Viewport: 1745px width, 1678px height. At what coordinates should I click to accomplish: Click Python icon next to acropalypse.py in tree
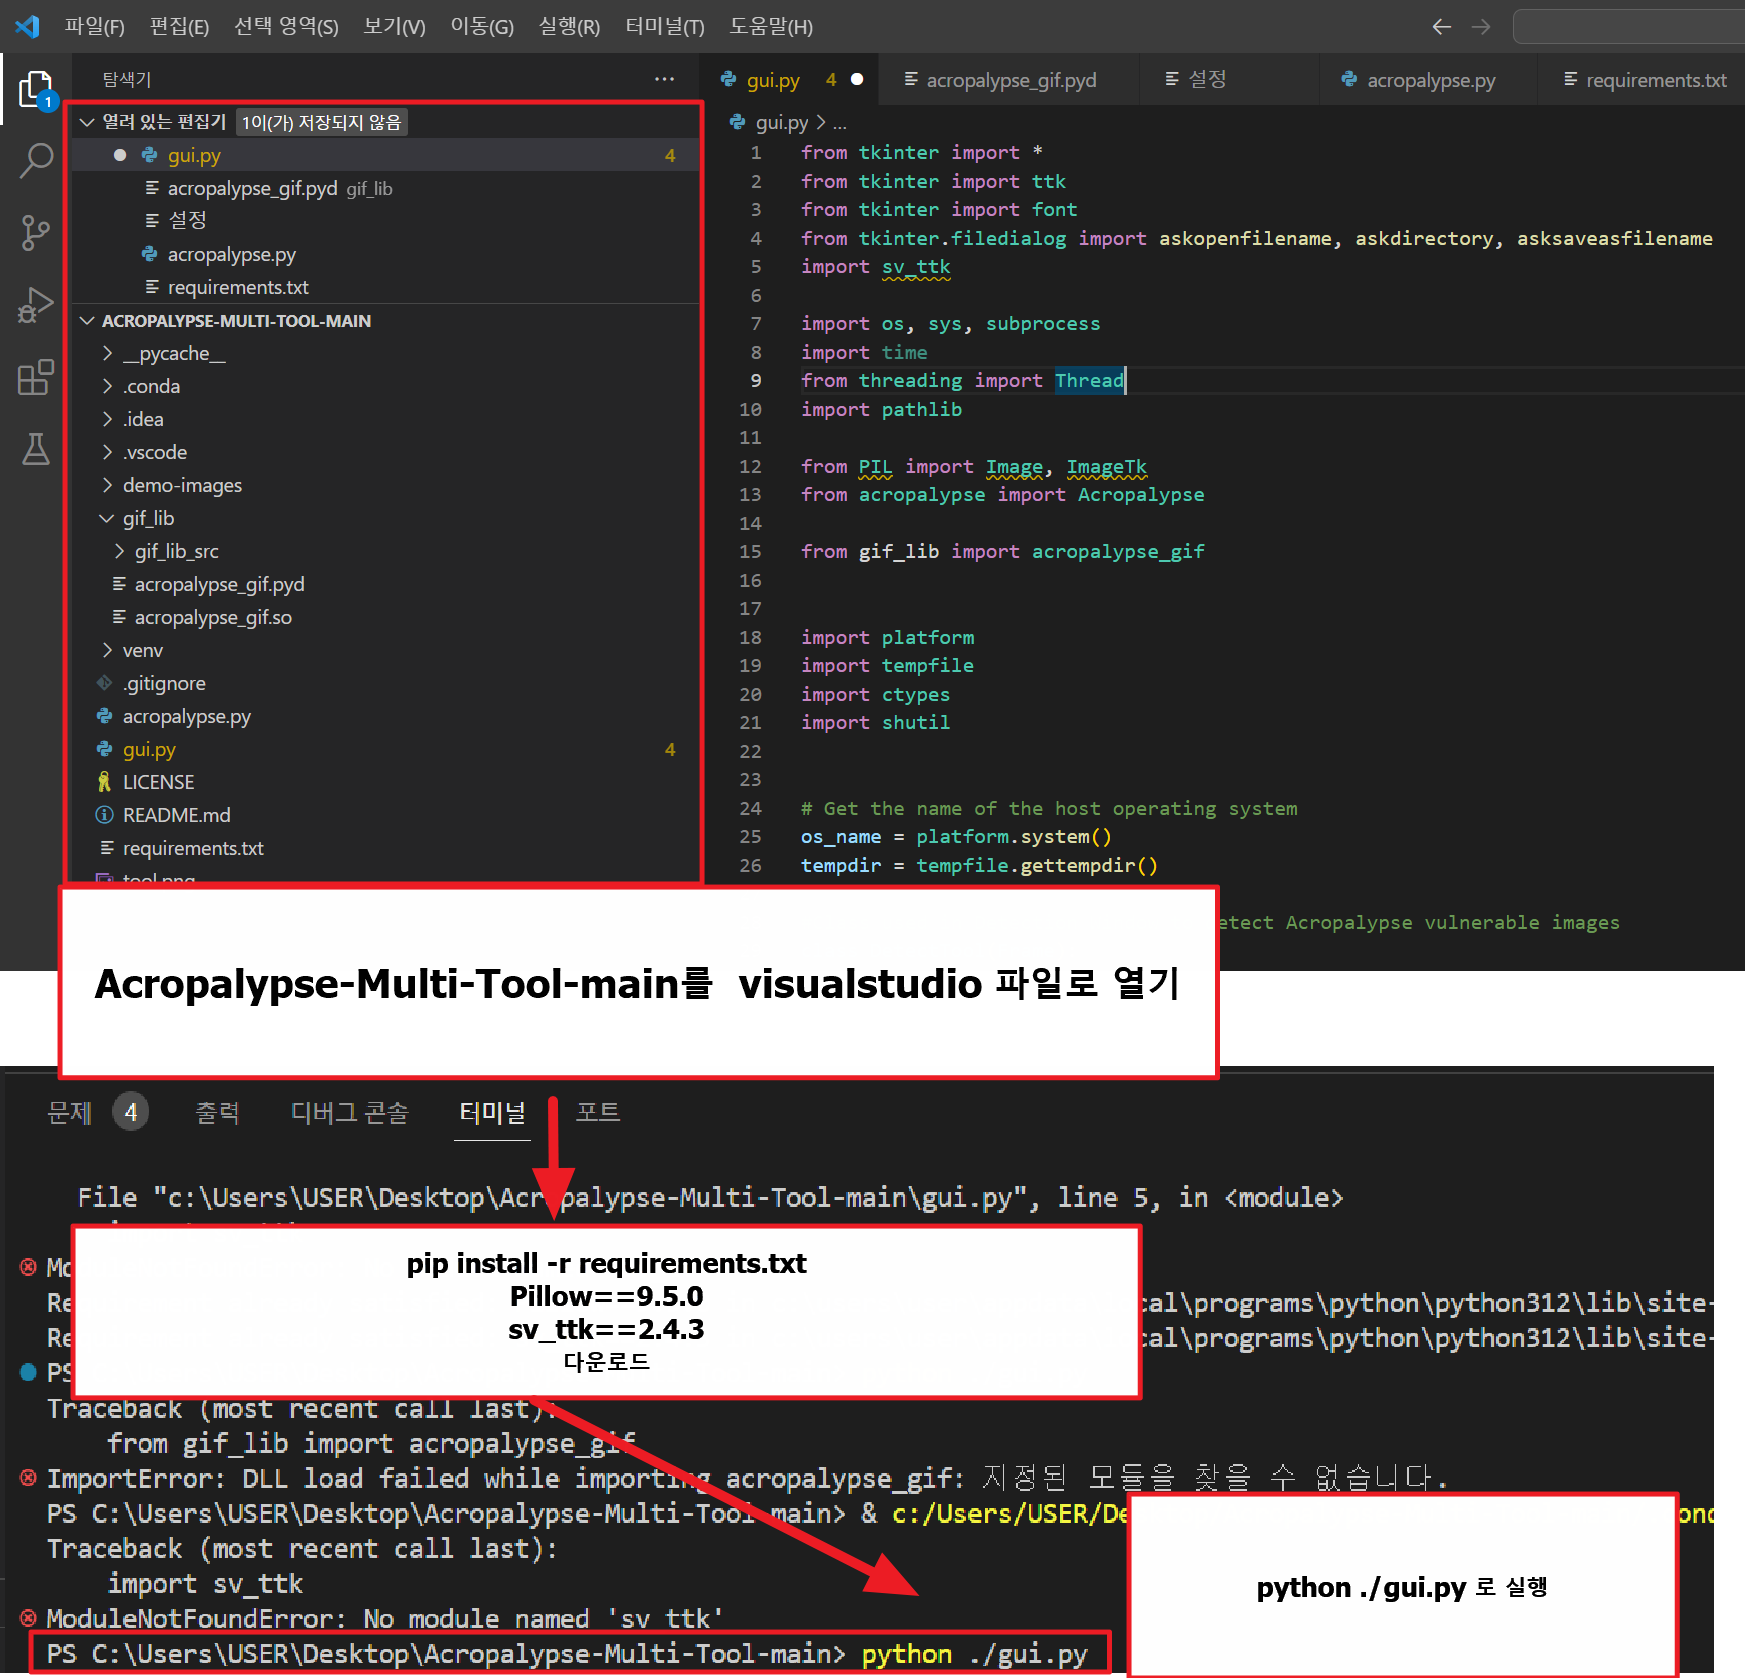click(x=104, y=716)
